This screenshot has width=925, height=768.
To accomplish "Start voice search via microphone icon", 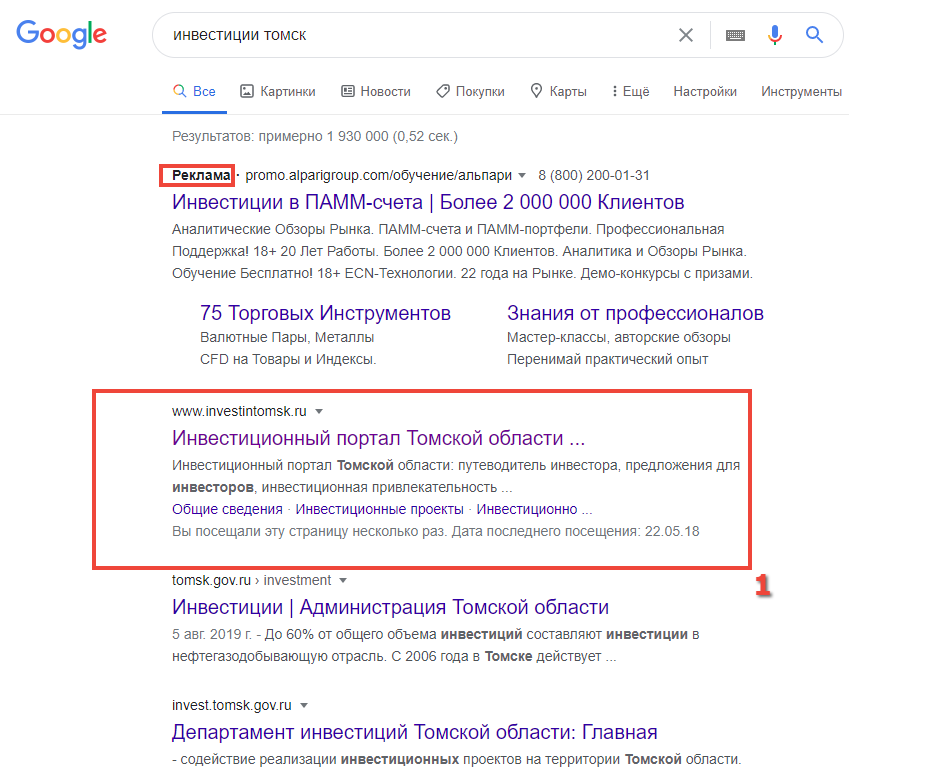I will coord(775,35).
